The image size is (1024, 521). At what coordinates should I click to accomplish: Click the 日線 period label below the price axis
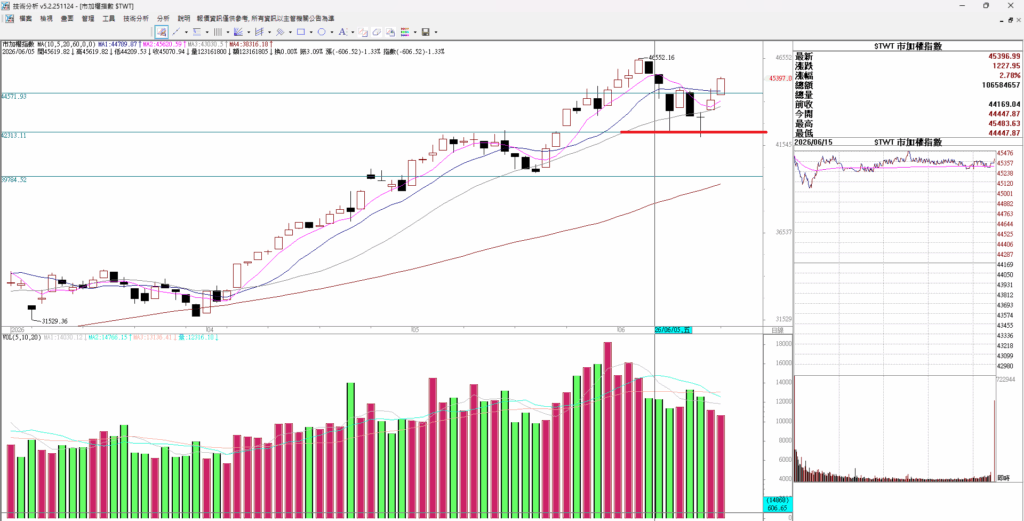(x=777, y=330)
